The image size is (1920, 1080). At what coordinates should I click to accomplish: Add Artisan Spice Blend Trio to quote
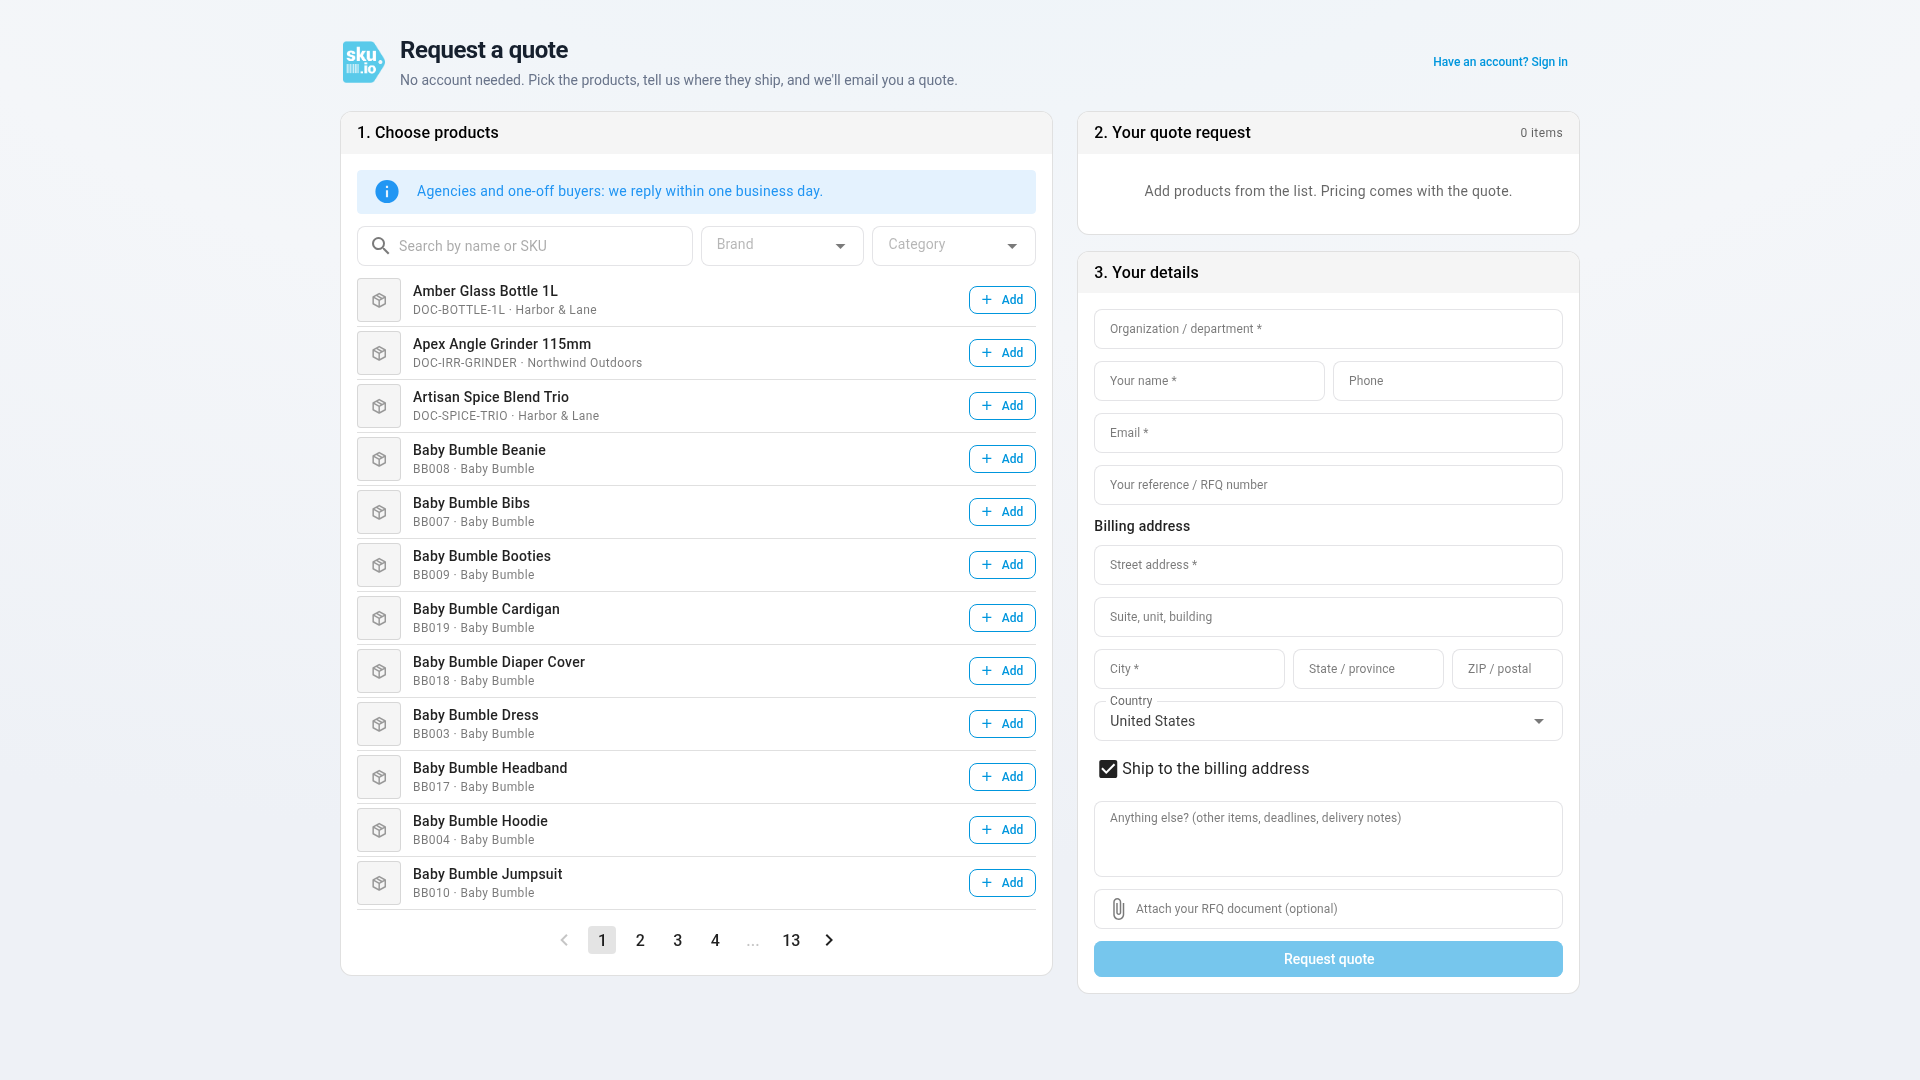(x=1002, y=406)
